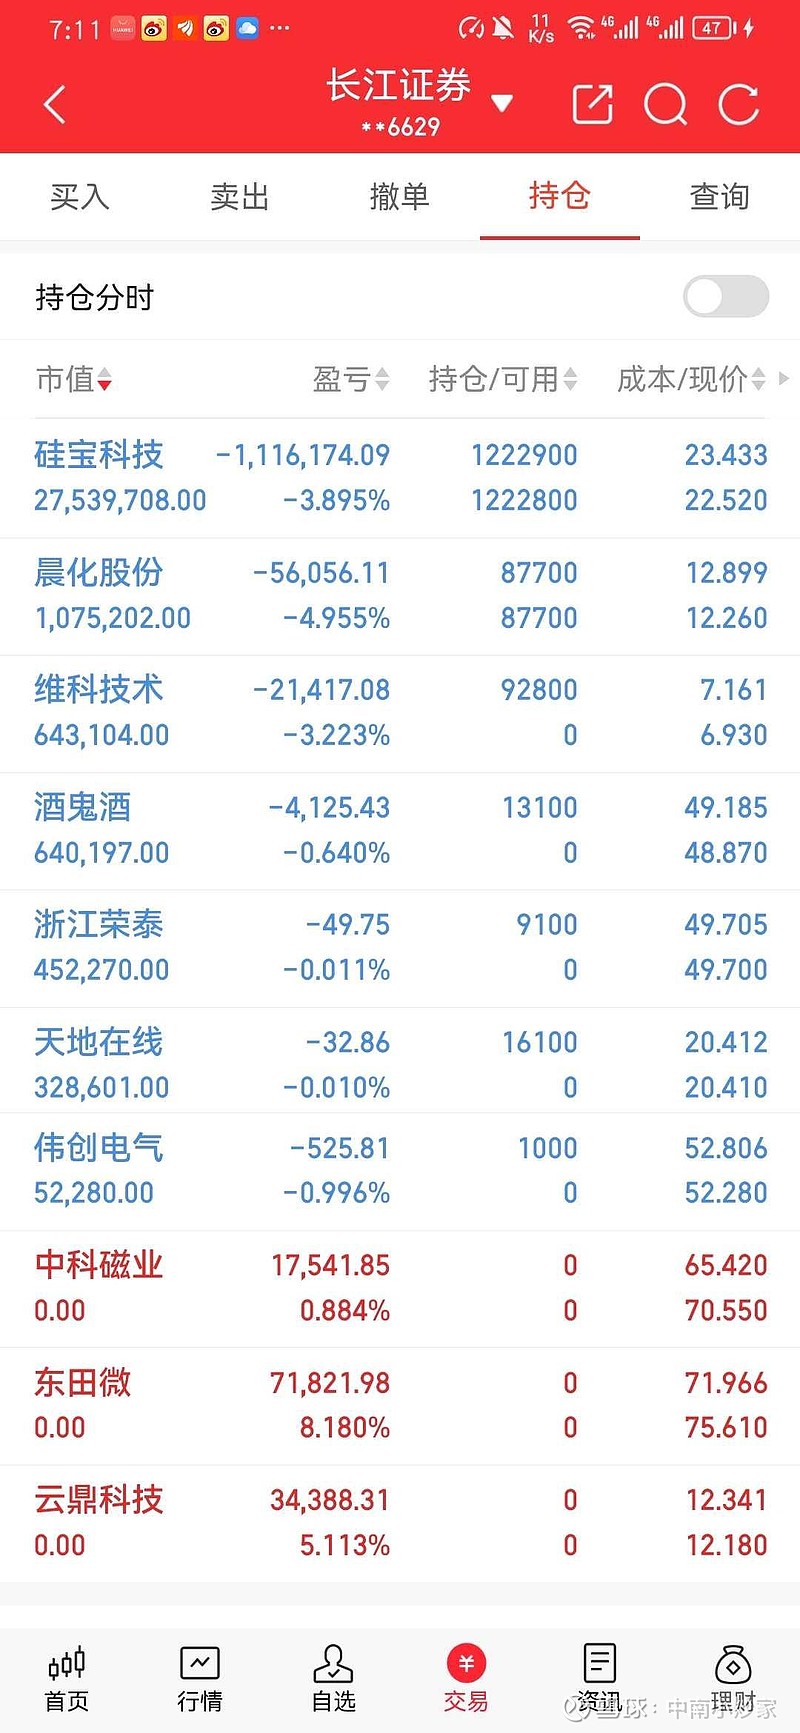The height and width of the screenshot is (1733, 800).
Task: Open the share/export icon
Action: [592, 104]
